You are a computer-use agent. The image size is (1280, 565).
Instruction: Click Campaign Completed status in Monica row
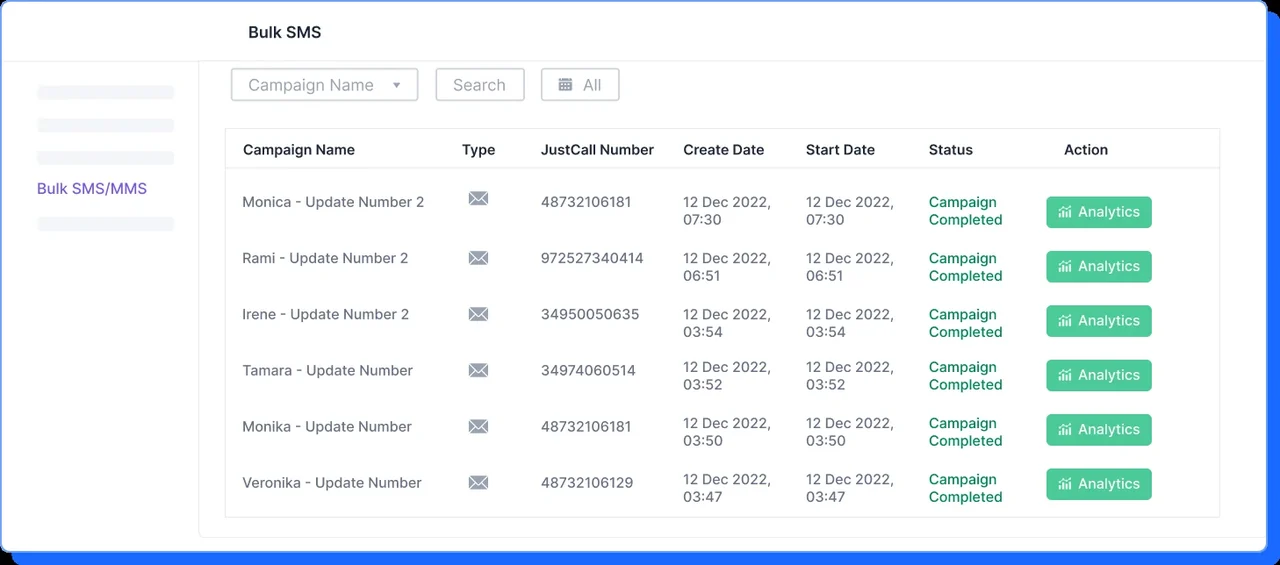point(965,211)
